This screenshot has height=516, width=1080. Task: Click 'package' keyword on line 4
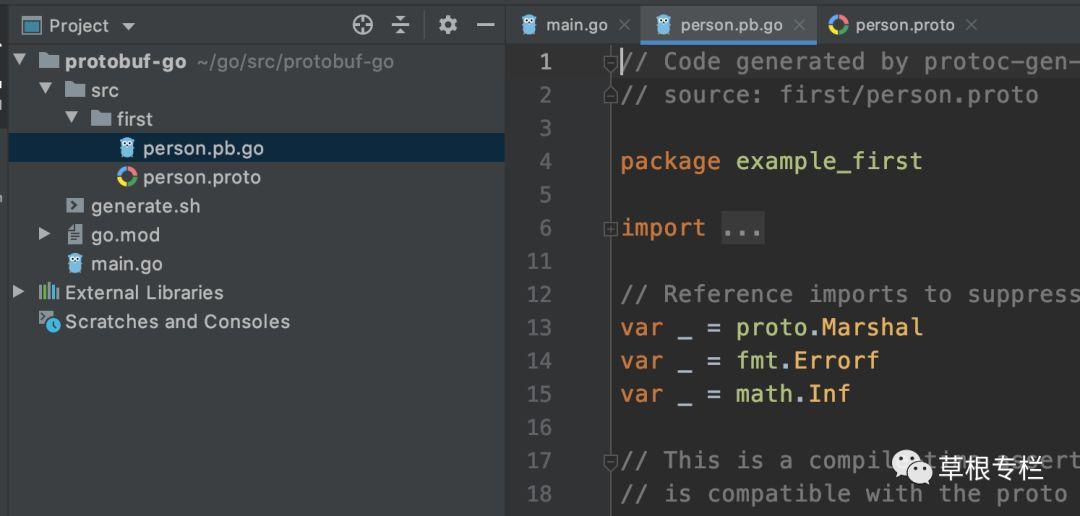tap(670, 162)
